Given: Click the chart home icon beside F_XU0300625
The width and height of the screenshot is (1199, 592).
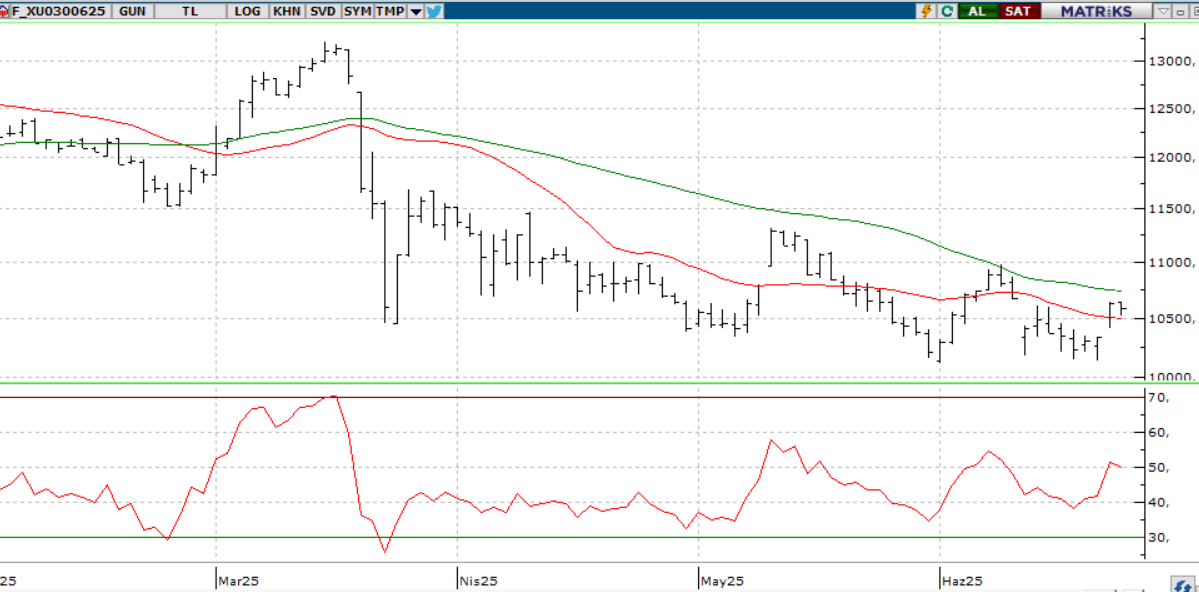Looking at the screenshot, I should point(5,11).
